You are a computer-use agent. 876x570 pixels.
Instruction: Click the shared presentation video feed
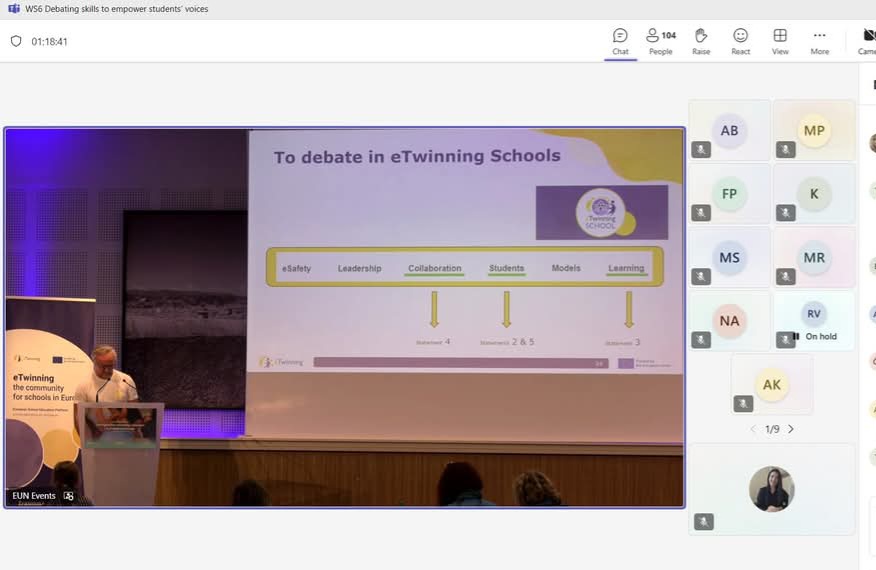pos(345,317)
